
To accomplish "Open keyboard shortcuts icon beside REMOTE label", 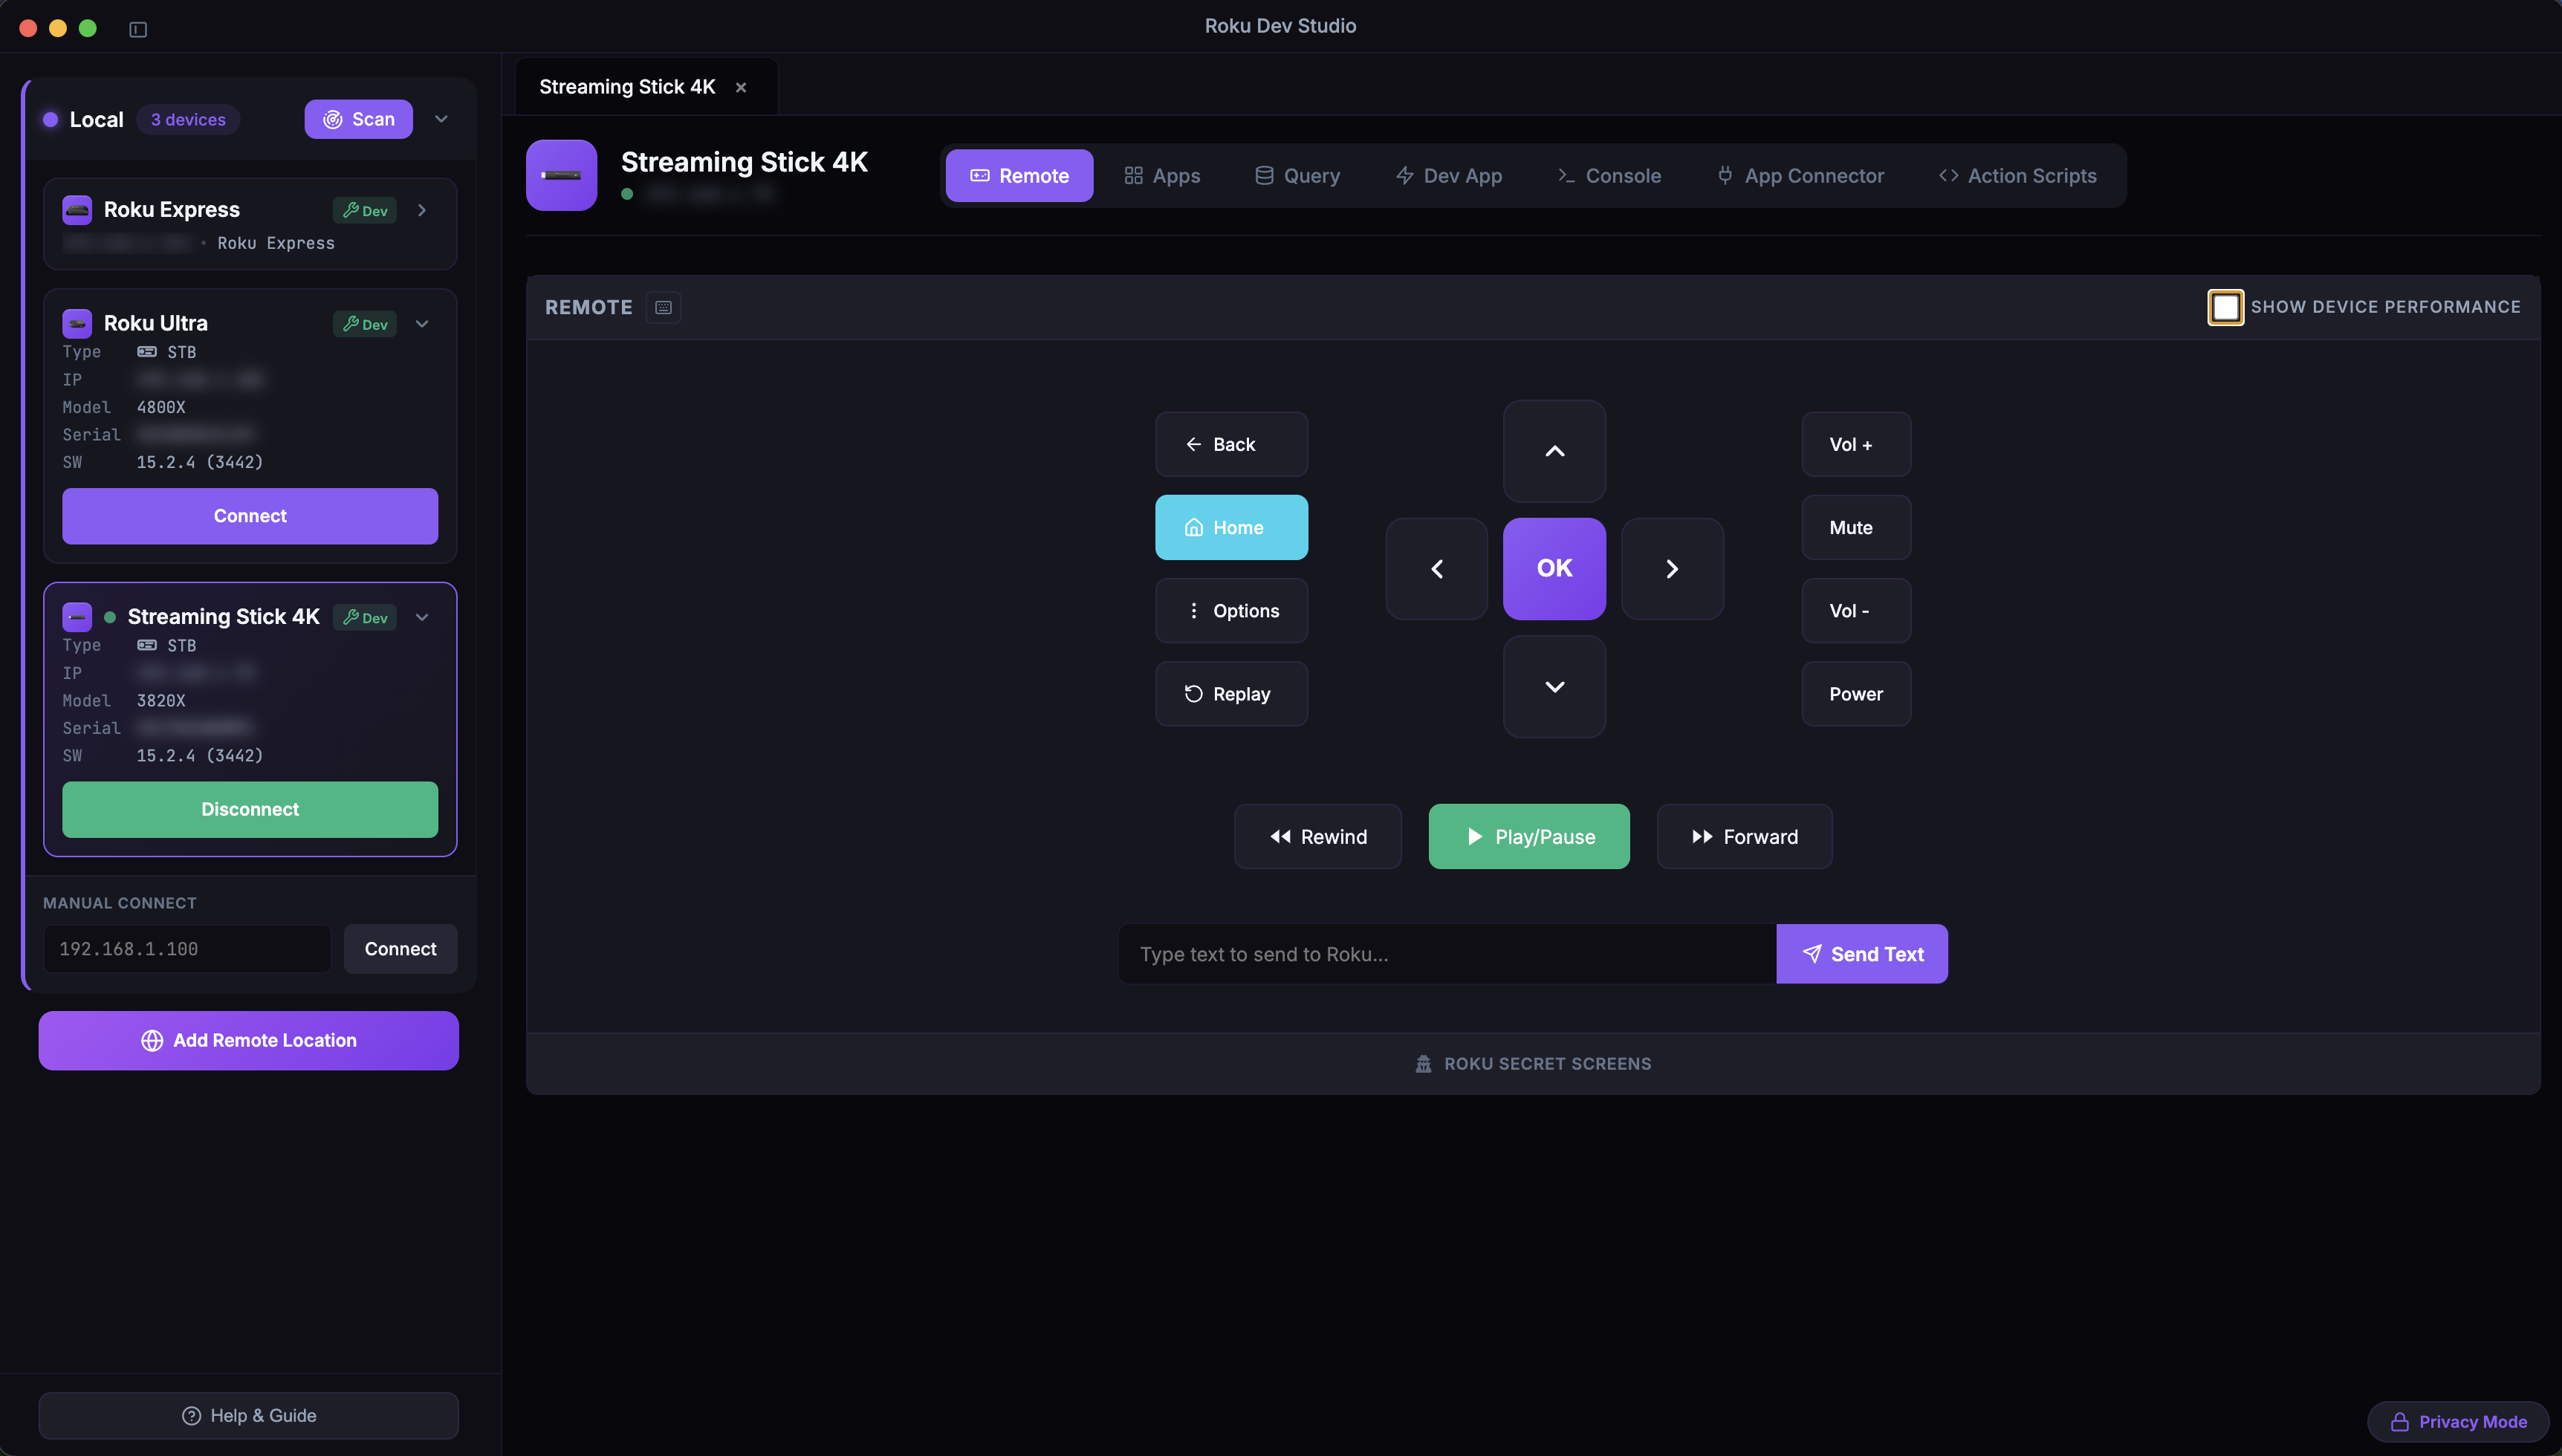I will pyautogui.click(x=663, y=307).
